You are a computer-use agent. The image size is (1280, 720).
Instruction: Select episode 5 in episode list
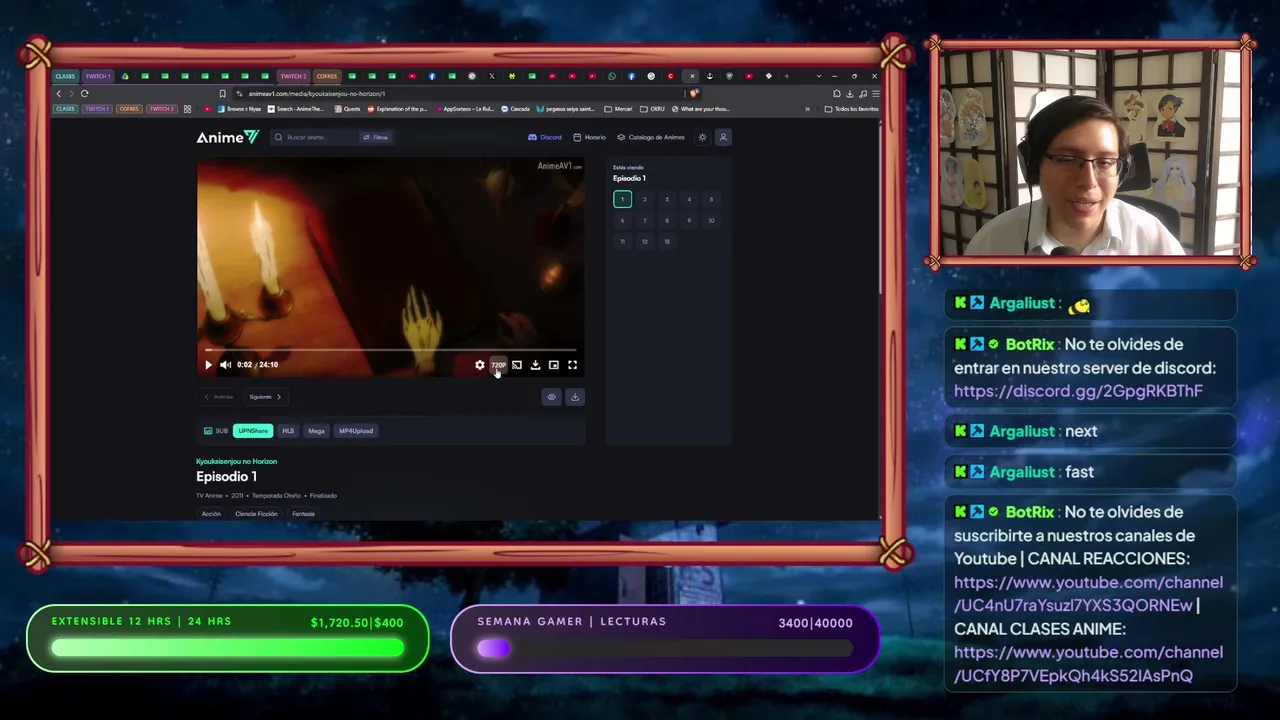pyautogui.click(x=711, y=199)
